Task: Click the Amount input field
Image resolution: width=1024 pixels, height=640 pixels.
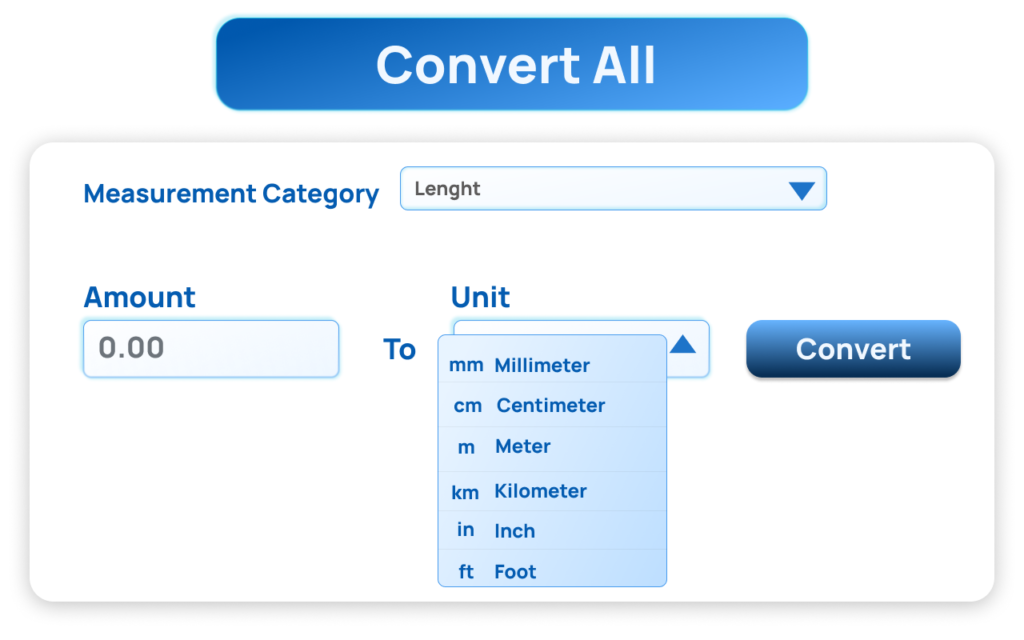Action: (x=211, y=348)
